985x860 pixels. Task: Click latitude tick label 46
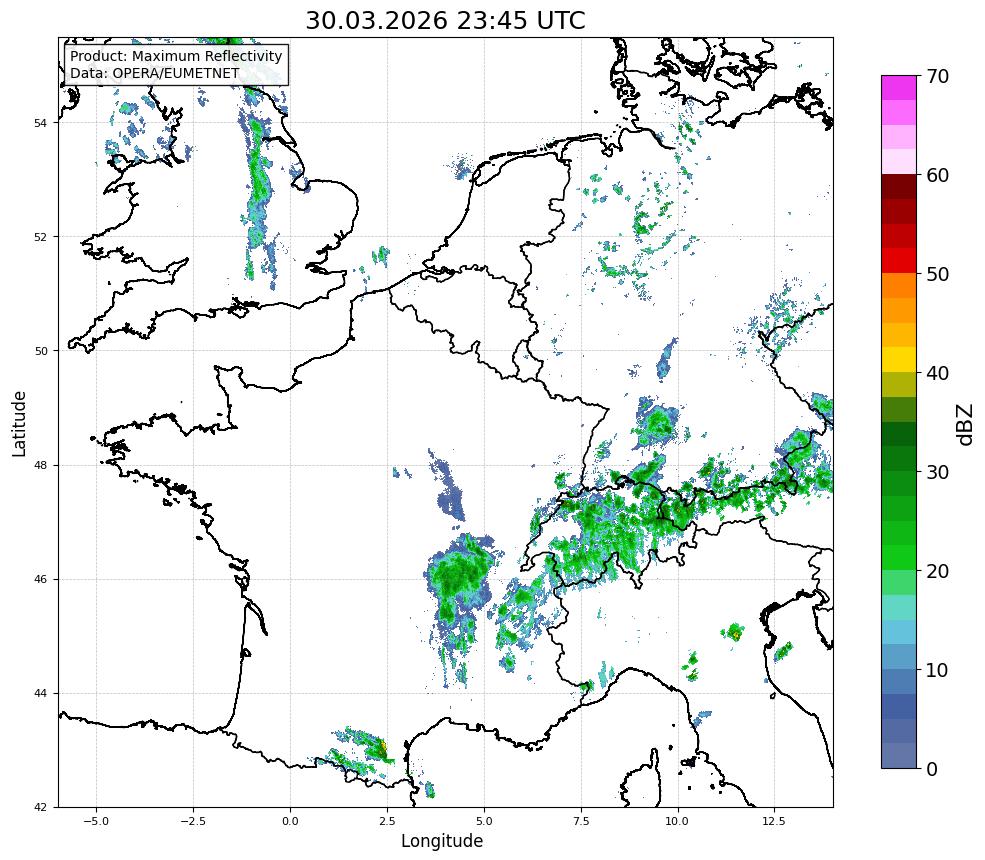pos(40,579)
